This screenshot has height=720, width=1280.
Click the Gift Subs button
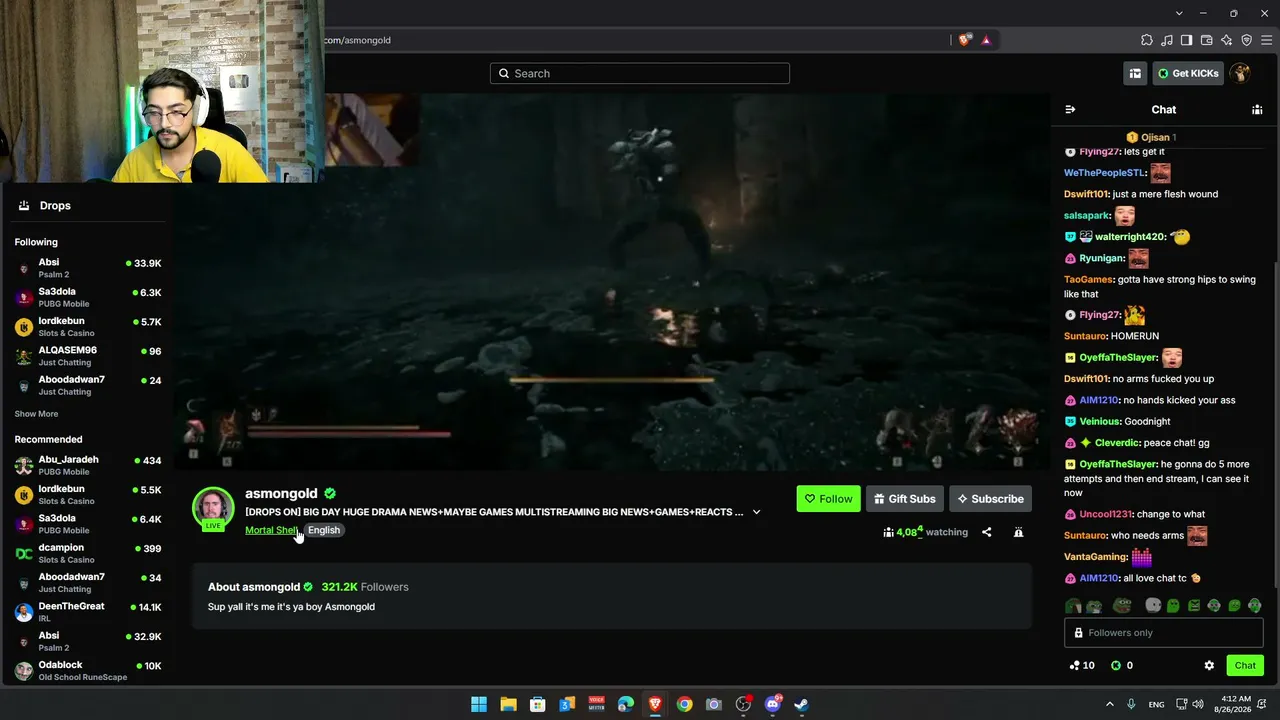click(x=904, y=499)
